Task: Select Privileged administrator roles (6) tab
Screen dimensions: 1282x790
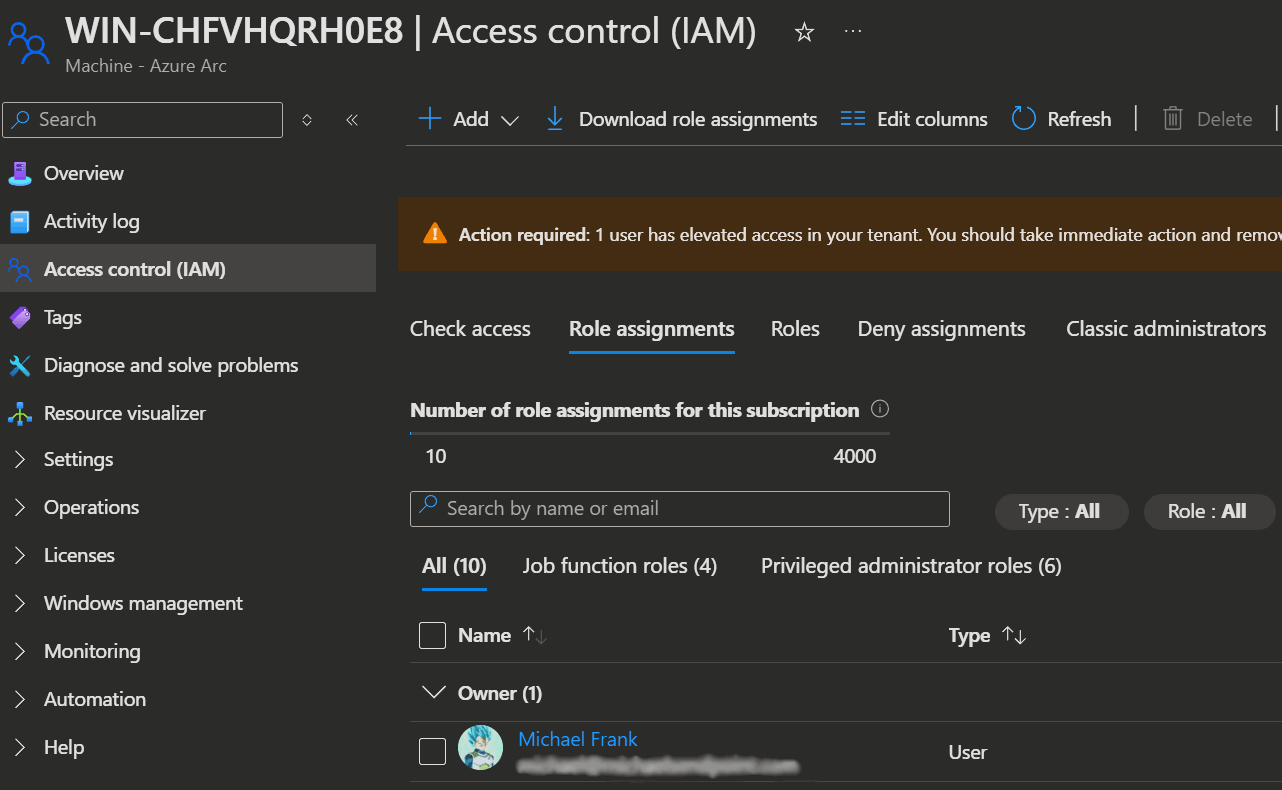Action: [911, 566]
